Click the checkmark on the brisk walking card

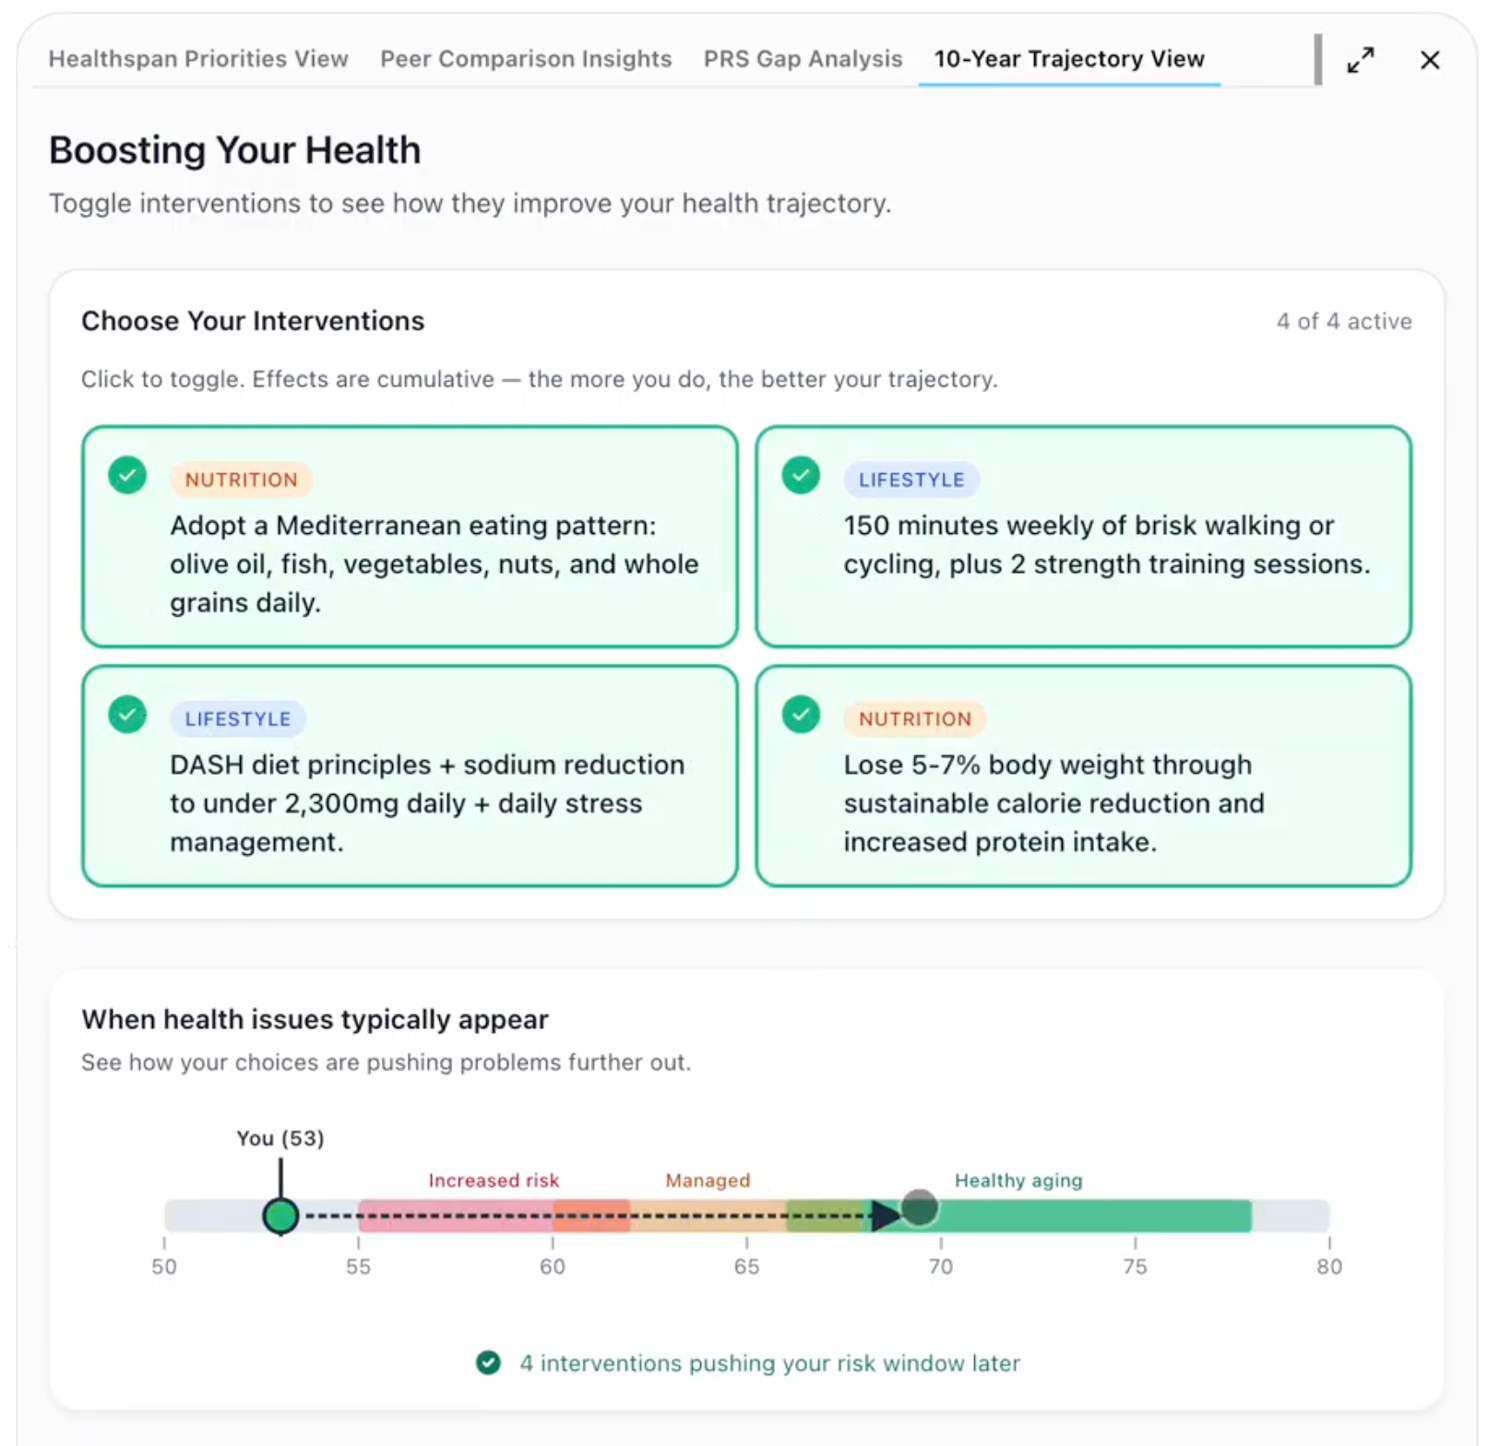(801, 475)
